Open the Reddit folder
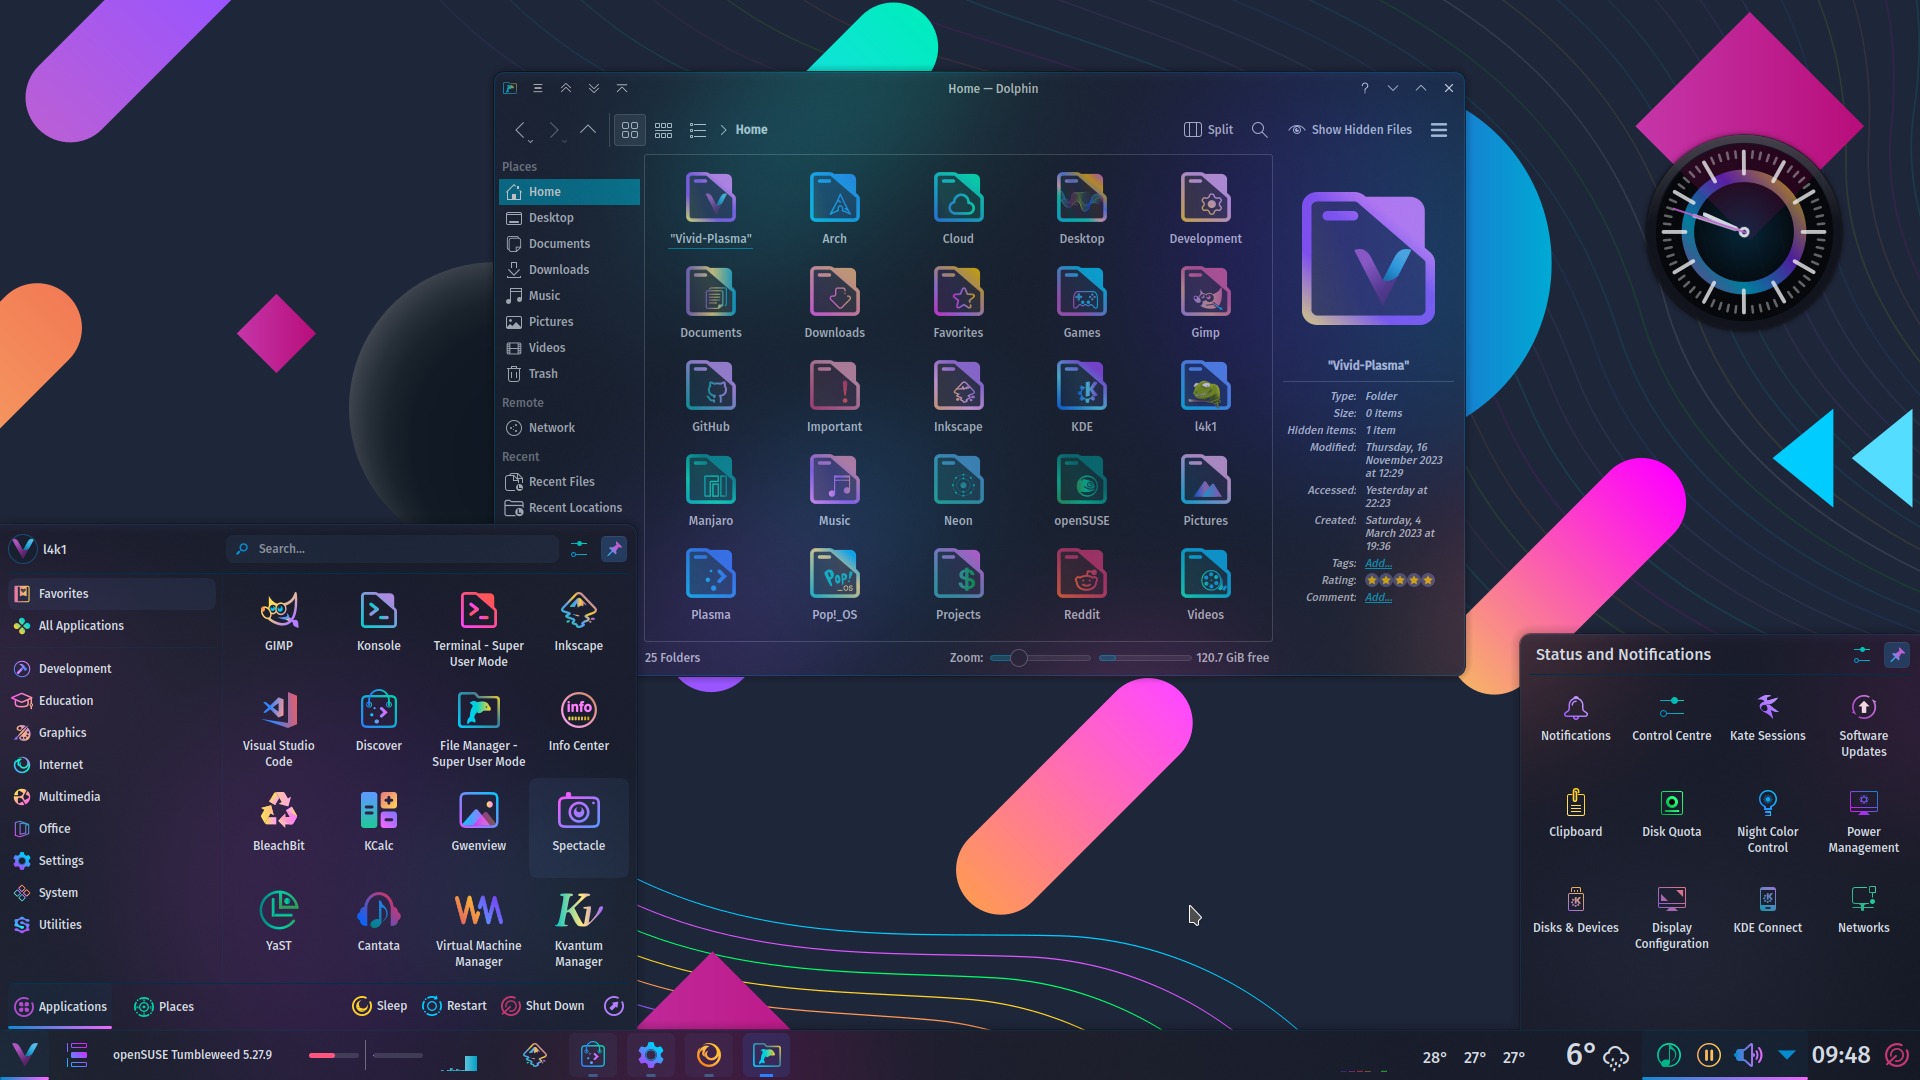The width and height of the screenshot is (1920, 1080). click(x=1082, y=585)
